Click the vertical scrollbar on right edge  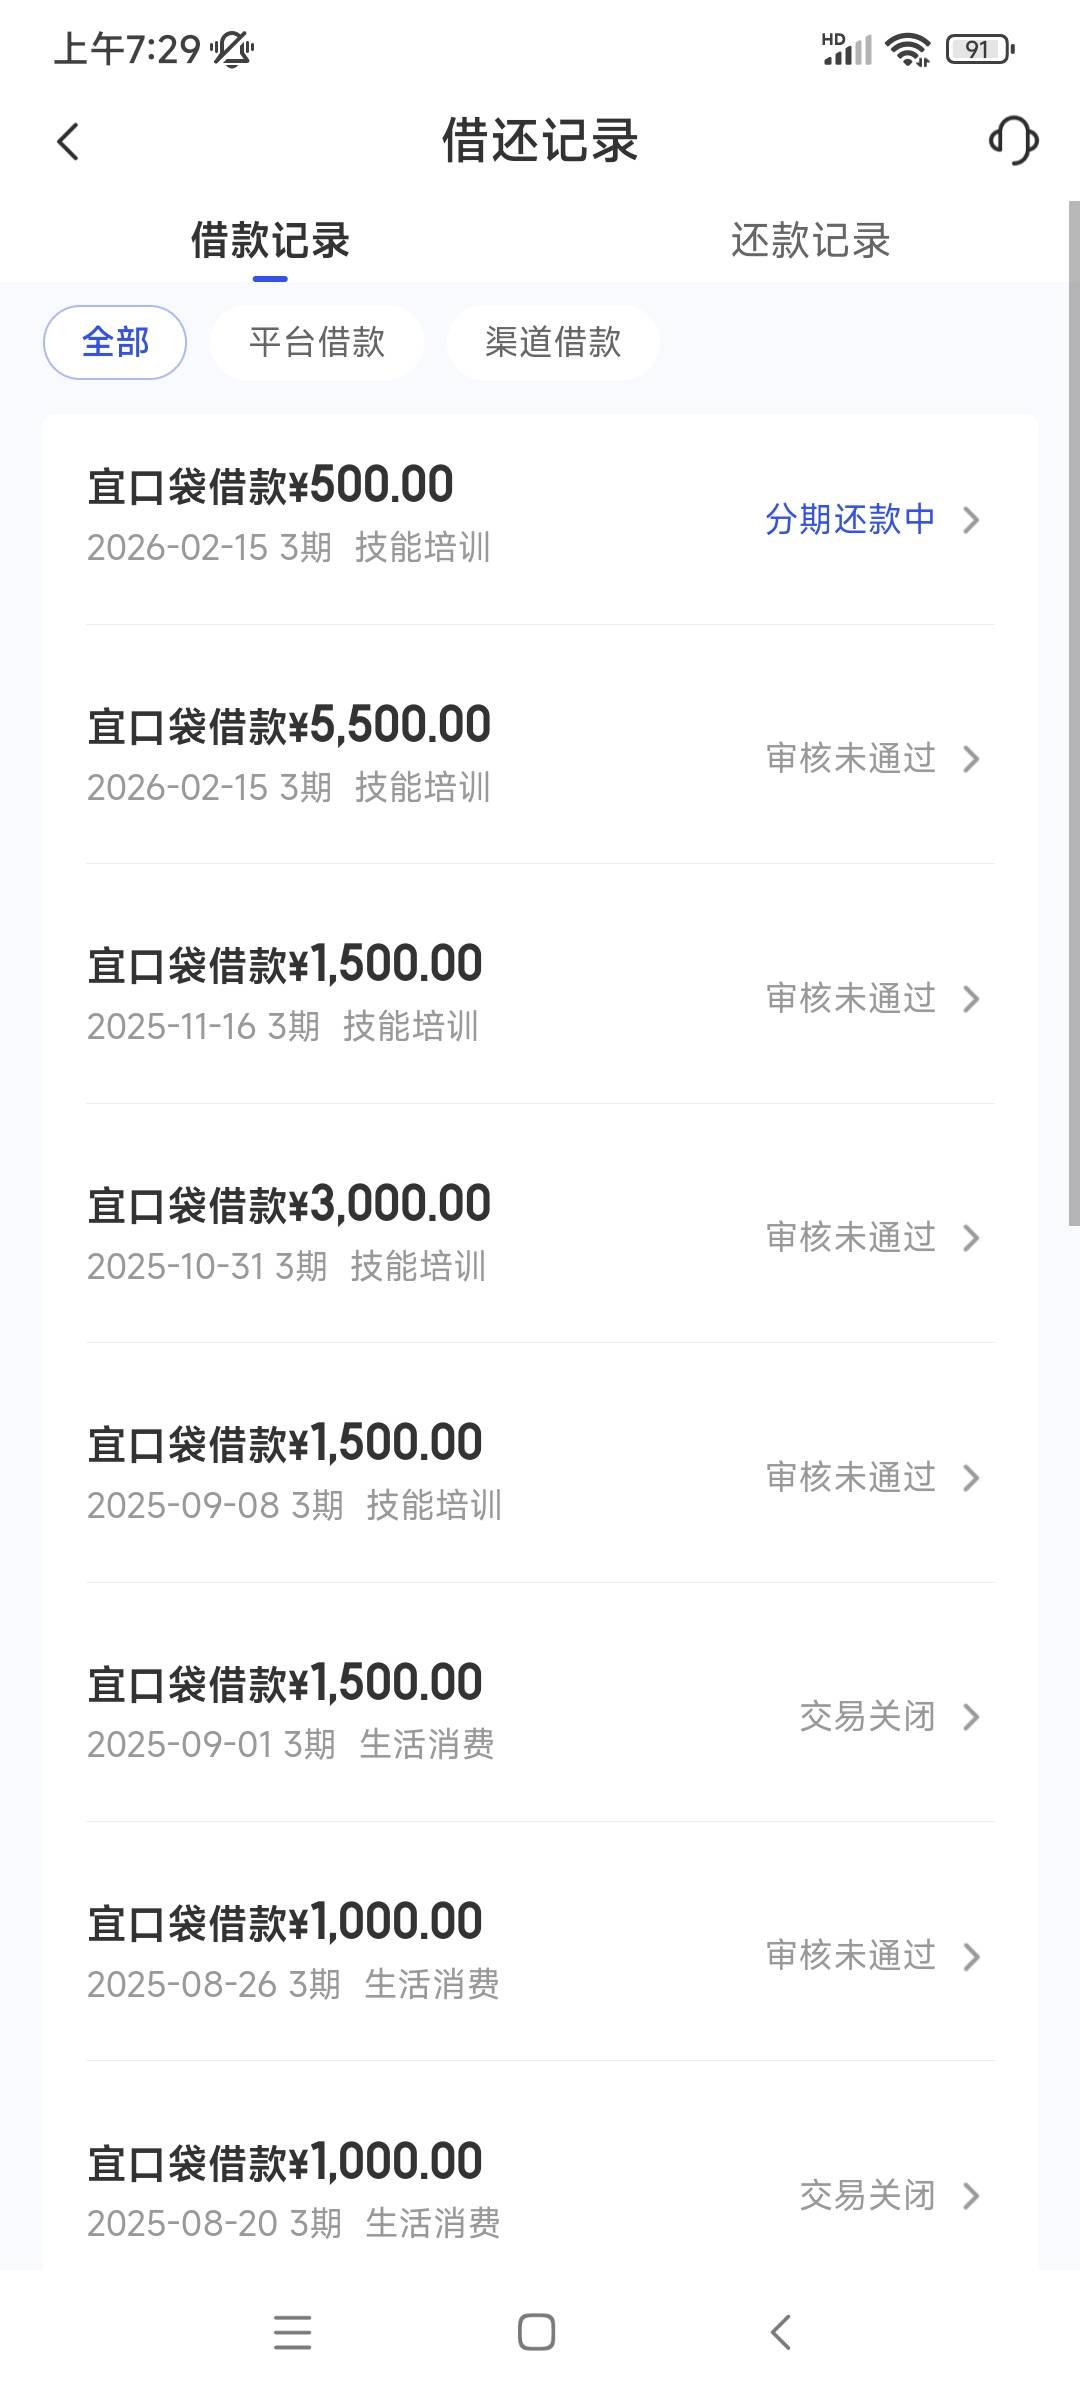tap(1074, 712)
